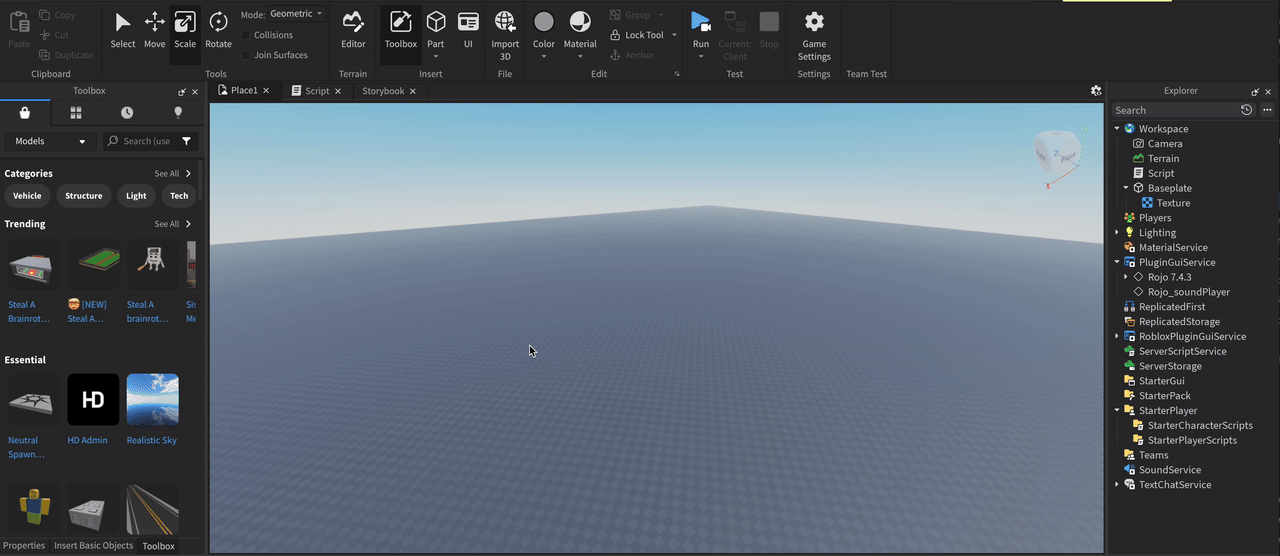Click See All next to Trending
Screen dimensions: 1280x556
pyautogui.click(x=172, y=224)
